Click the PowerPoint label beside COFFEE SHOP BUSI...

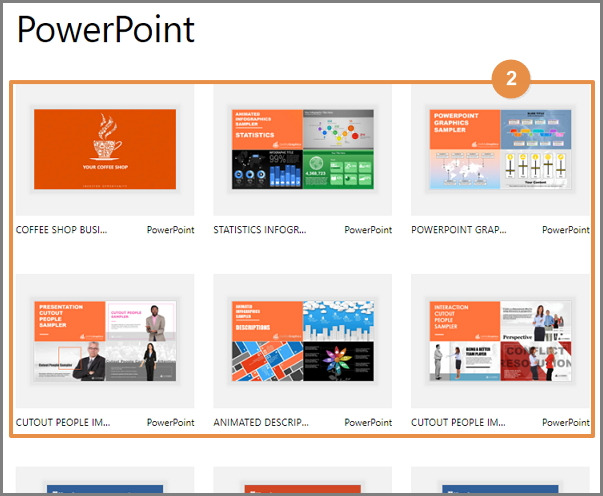click(170, 230)
